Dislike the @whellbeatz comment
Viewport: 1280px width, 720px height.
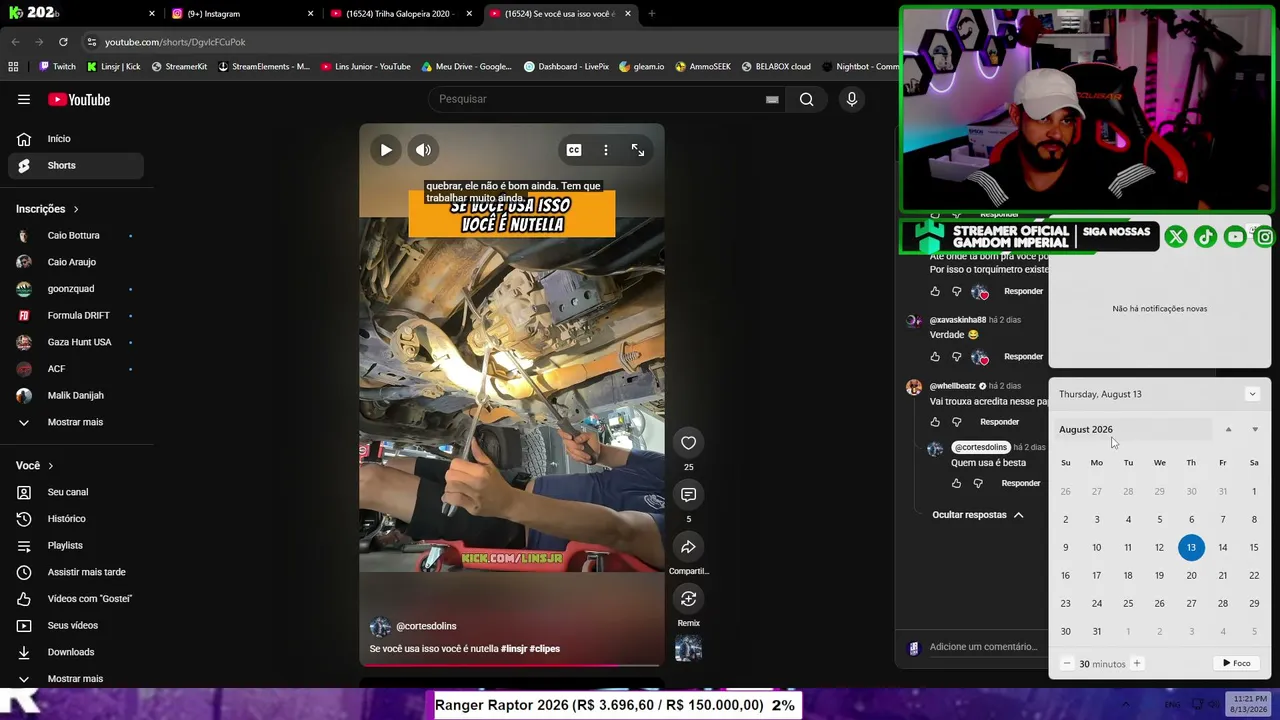[x=956, y=422]
